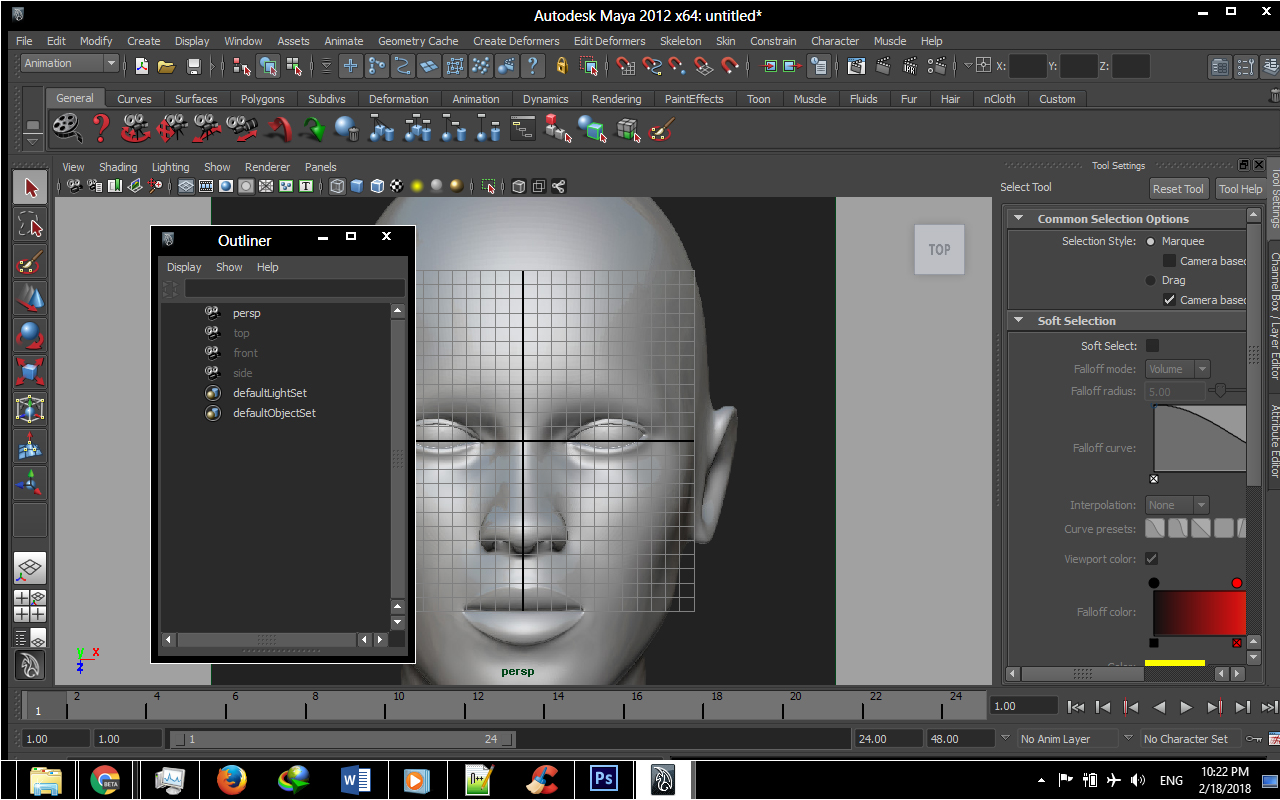Choose the Drag selection style option
The height and width of the screenshot is (800, 1280).
pyautogui.click(x=1151, y=280)
